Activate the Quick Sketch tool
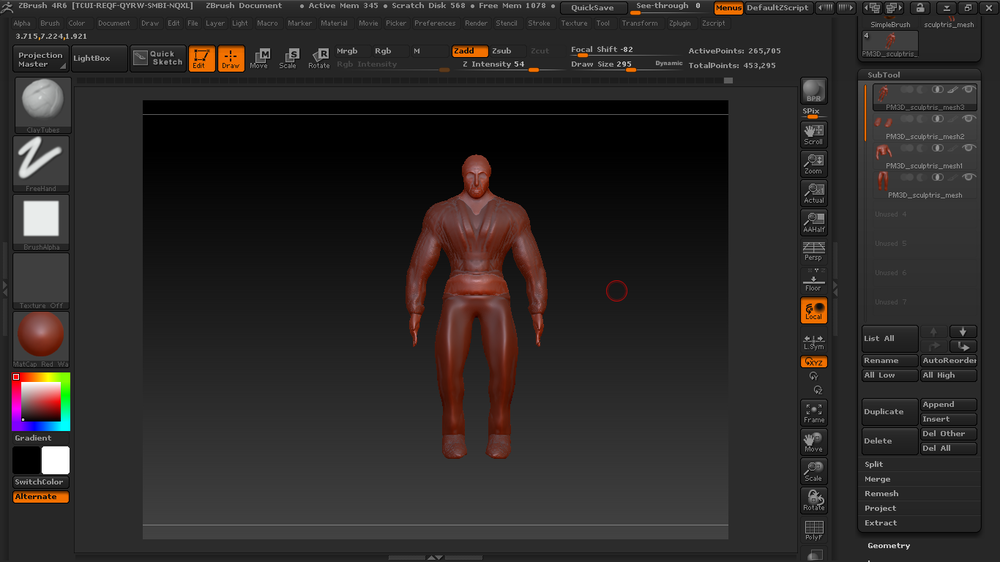 pos(158,59)
